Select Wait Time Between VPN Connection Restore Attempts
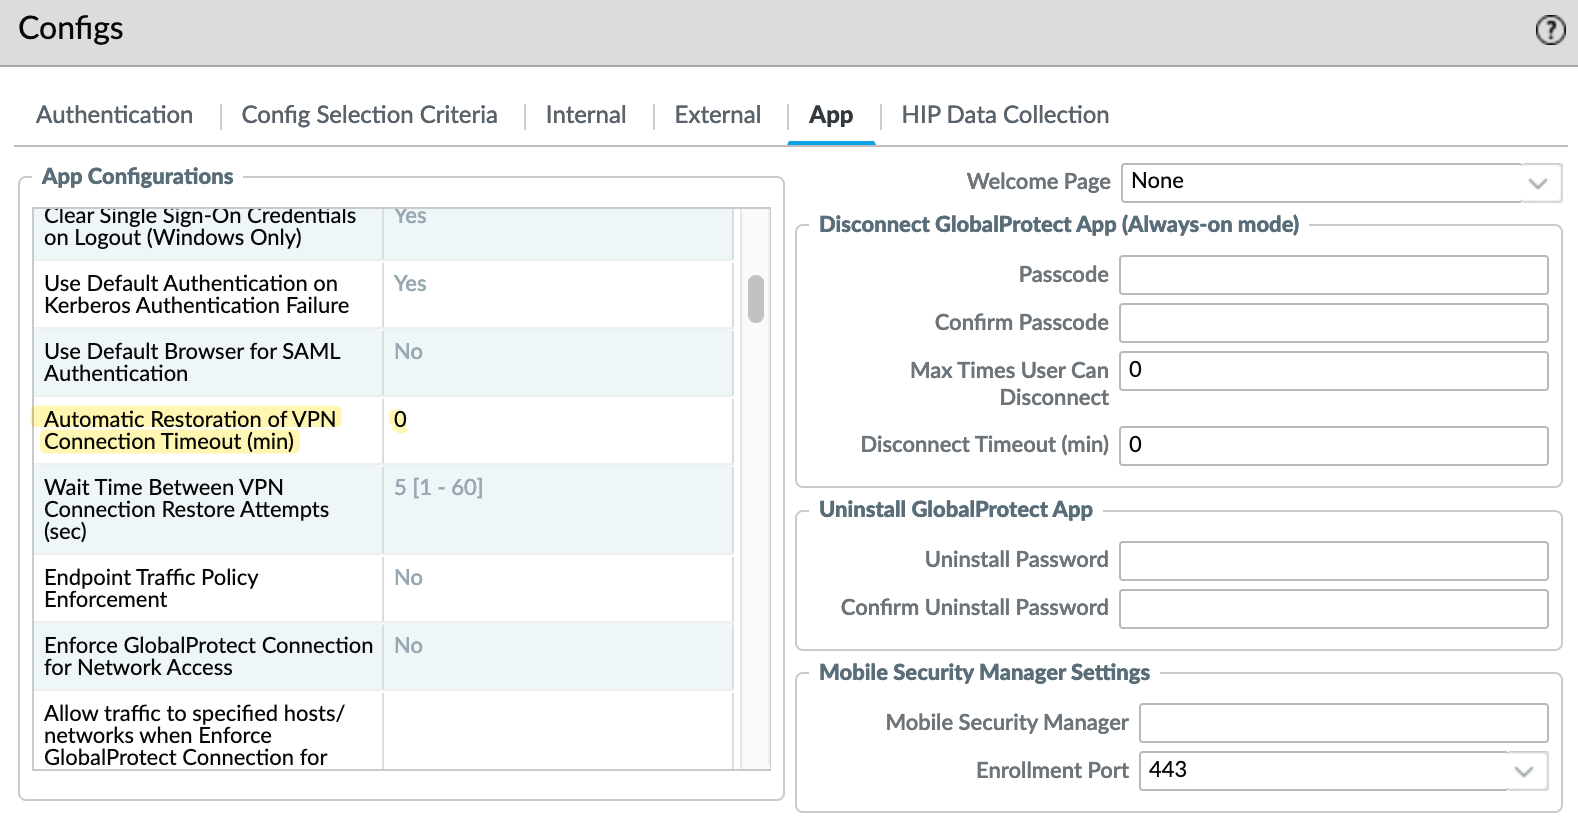The height and width of the screenshot is (820, 1578). 383,510
